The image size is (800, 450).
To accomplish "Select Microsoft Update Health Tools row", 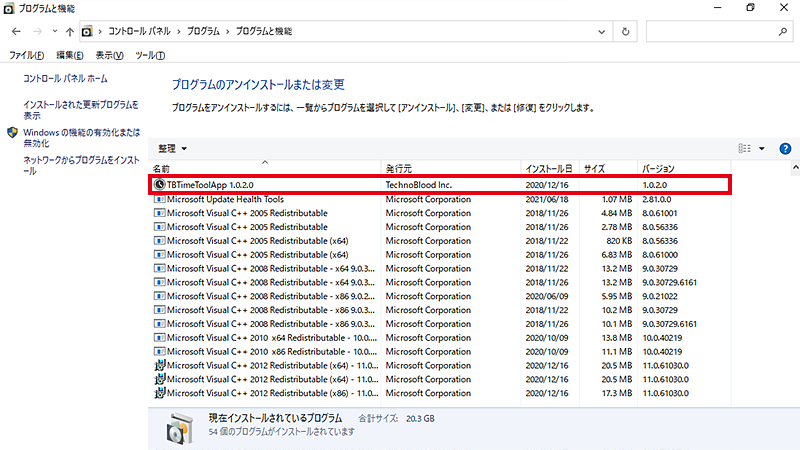I will point(440,199).
